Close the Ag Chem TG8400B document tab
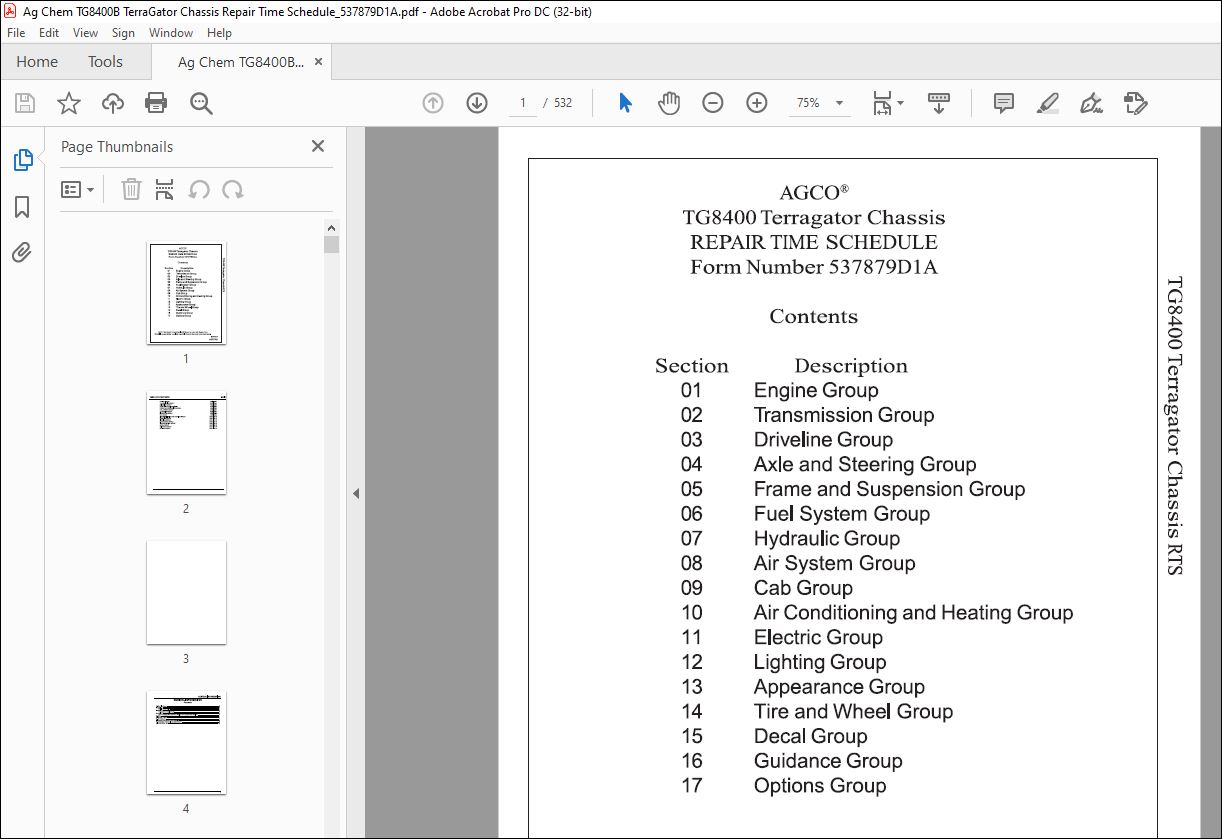Screen dimensions: 1222x839 click(319, 62)
